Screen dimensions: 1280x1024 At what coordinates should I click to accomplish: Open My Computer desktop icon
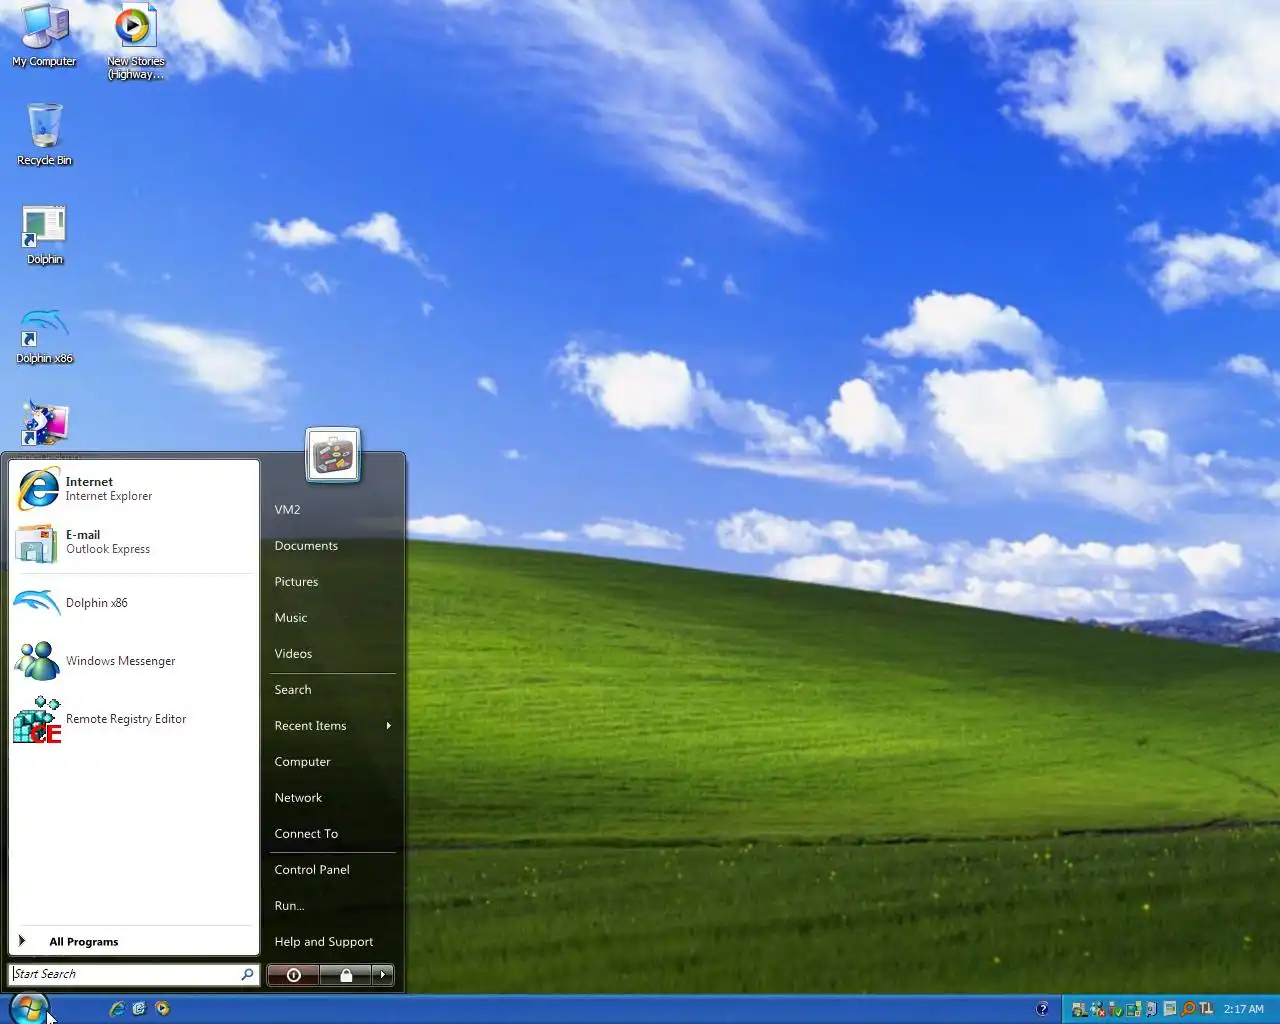tap(44, 36)
